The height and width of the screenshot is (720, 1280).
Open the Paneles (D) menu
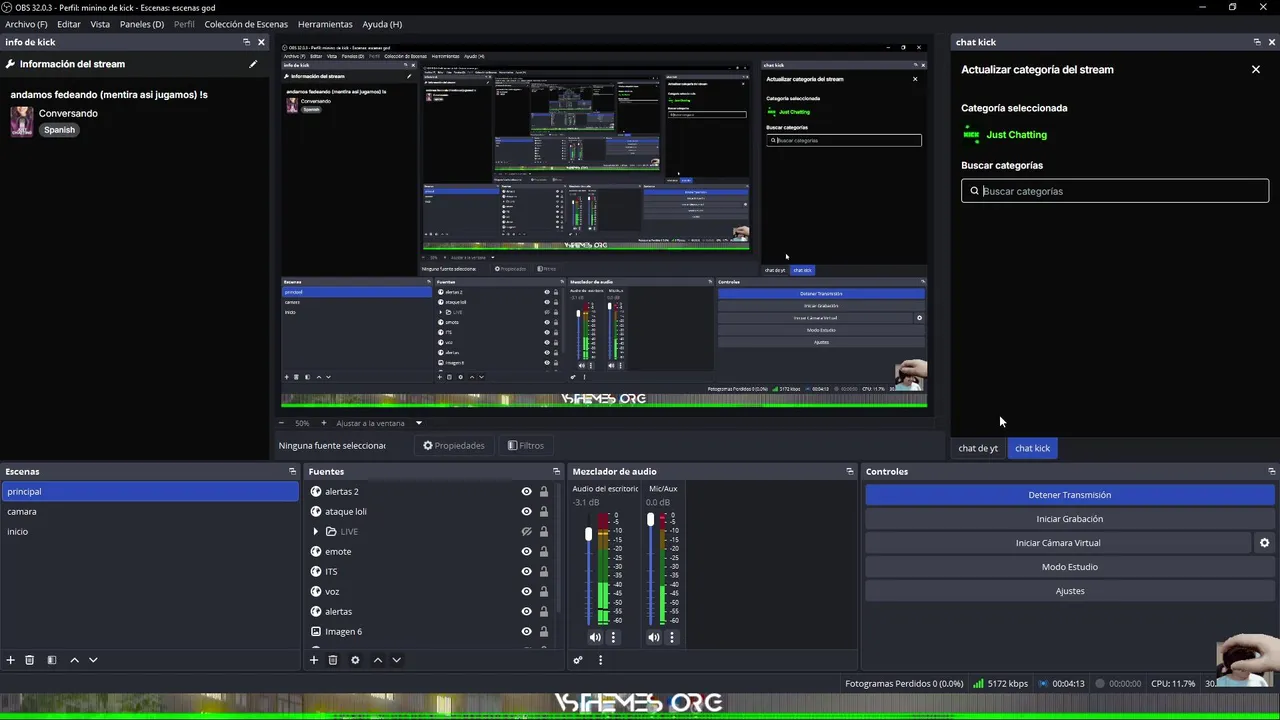(x=142, y=24)
